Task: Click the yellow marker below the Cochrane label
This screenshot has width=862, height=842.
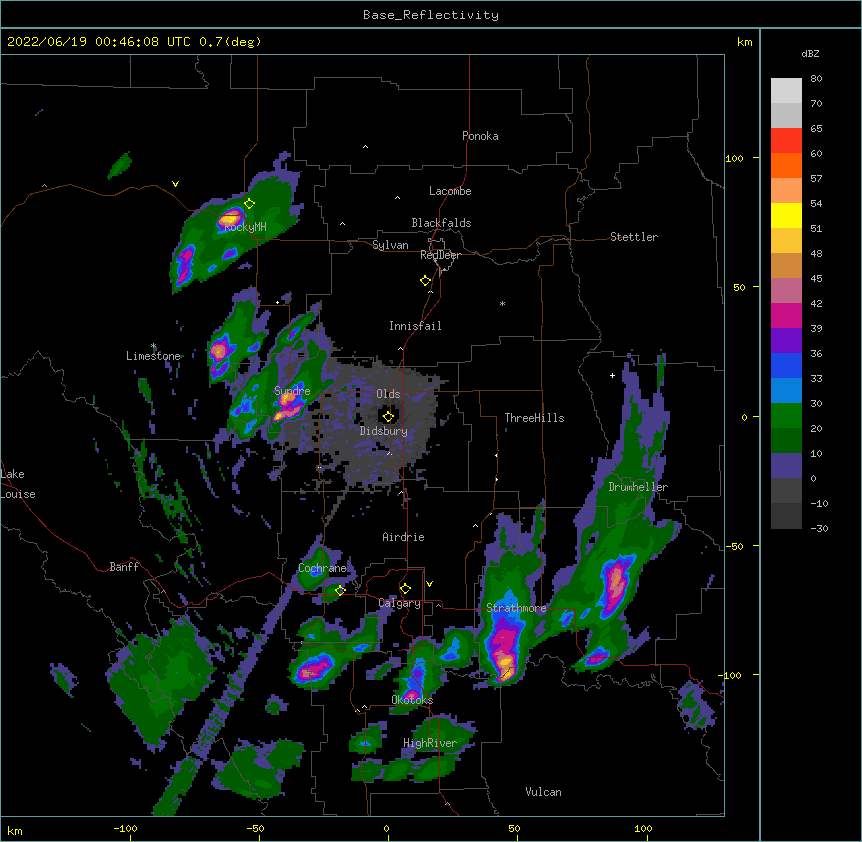Action: coord(340,590)
